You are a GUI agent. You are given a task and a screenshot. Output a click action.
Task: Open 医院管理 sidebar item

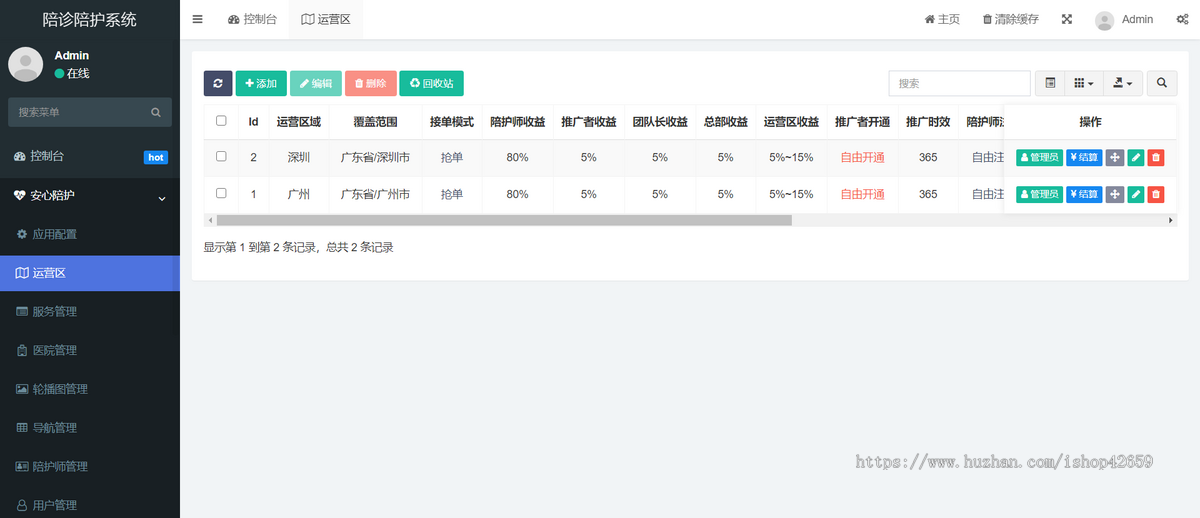click(x=90, y=350)
